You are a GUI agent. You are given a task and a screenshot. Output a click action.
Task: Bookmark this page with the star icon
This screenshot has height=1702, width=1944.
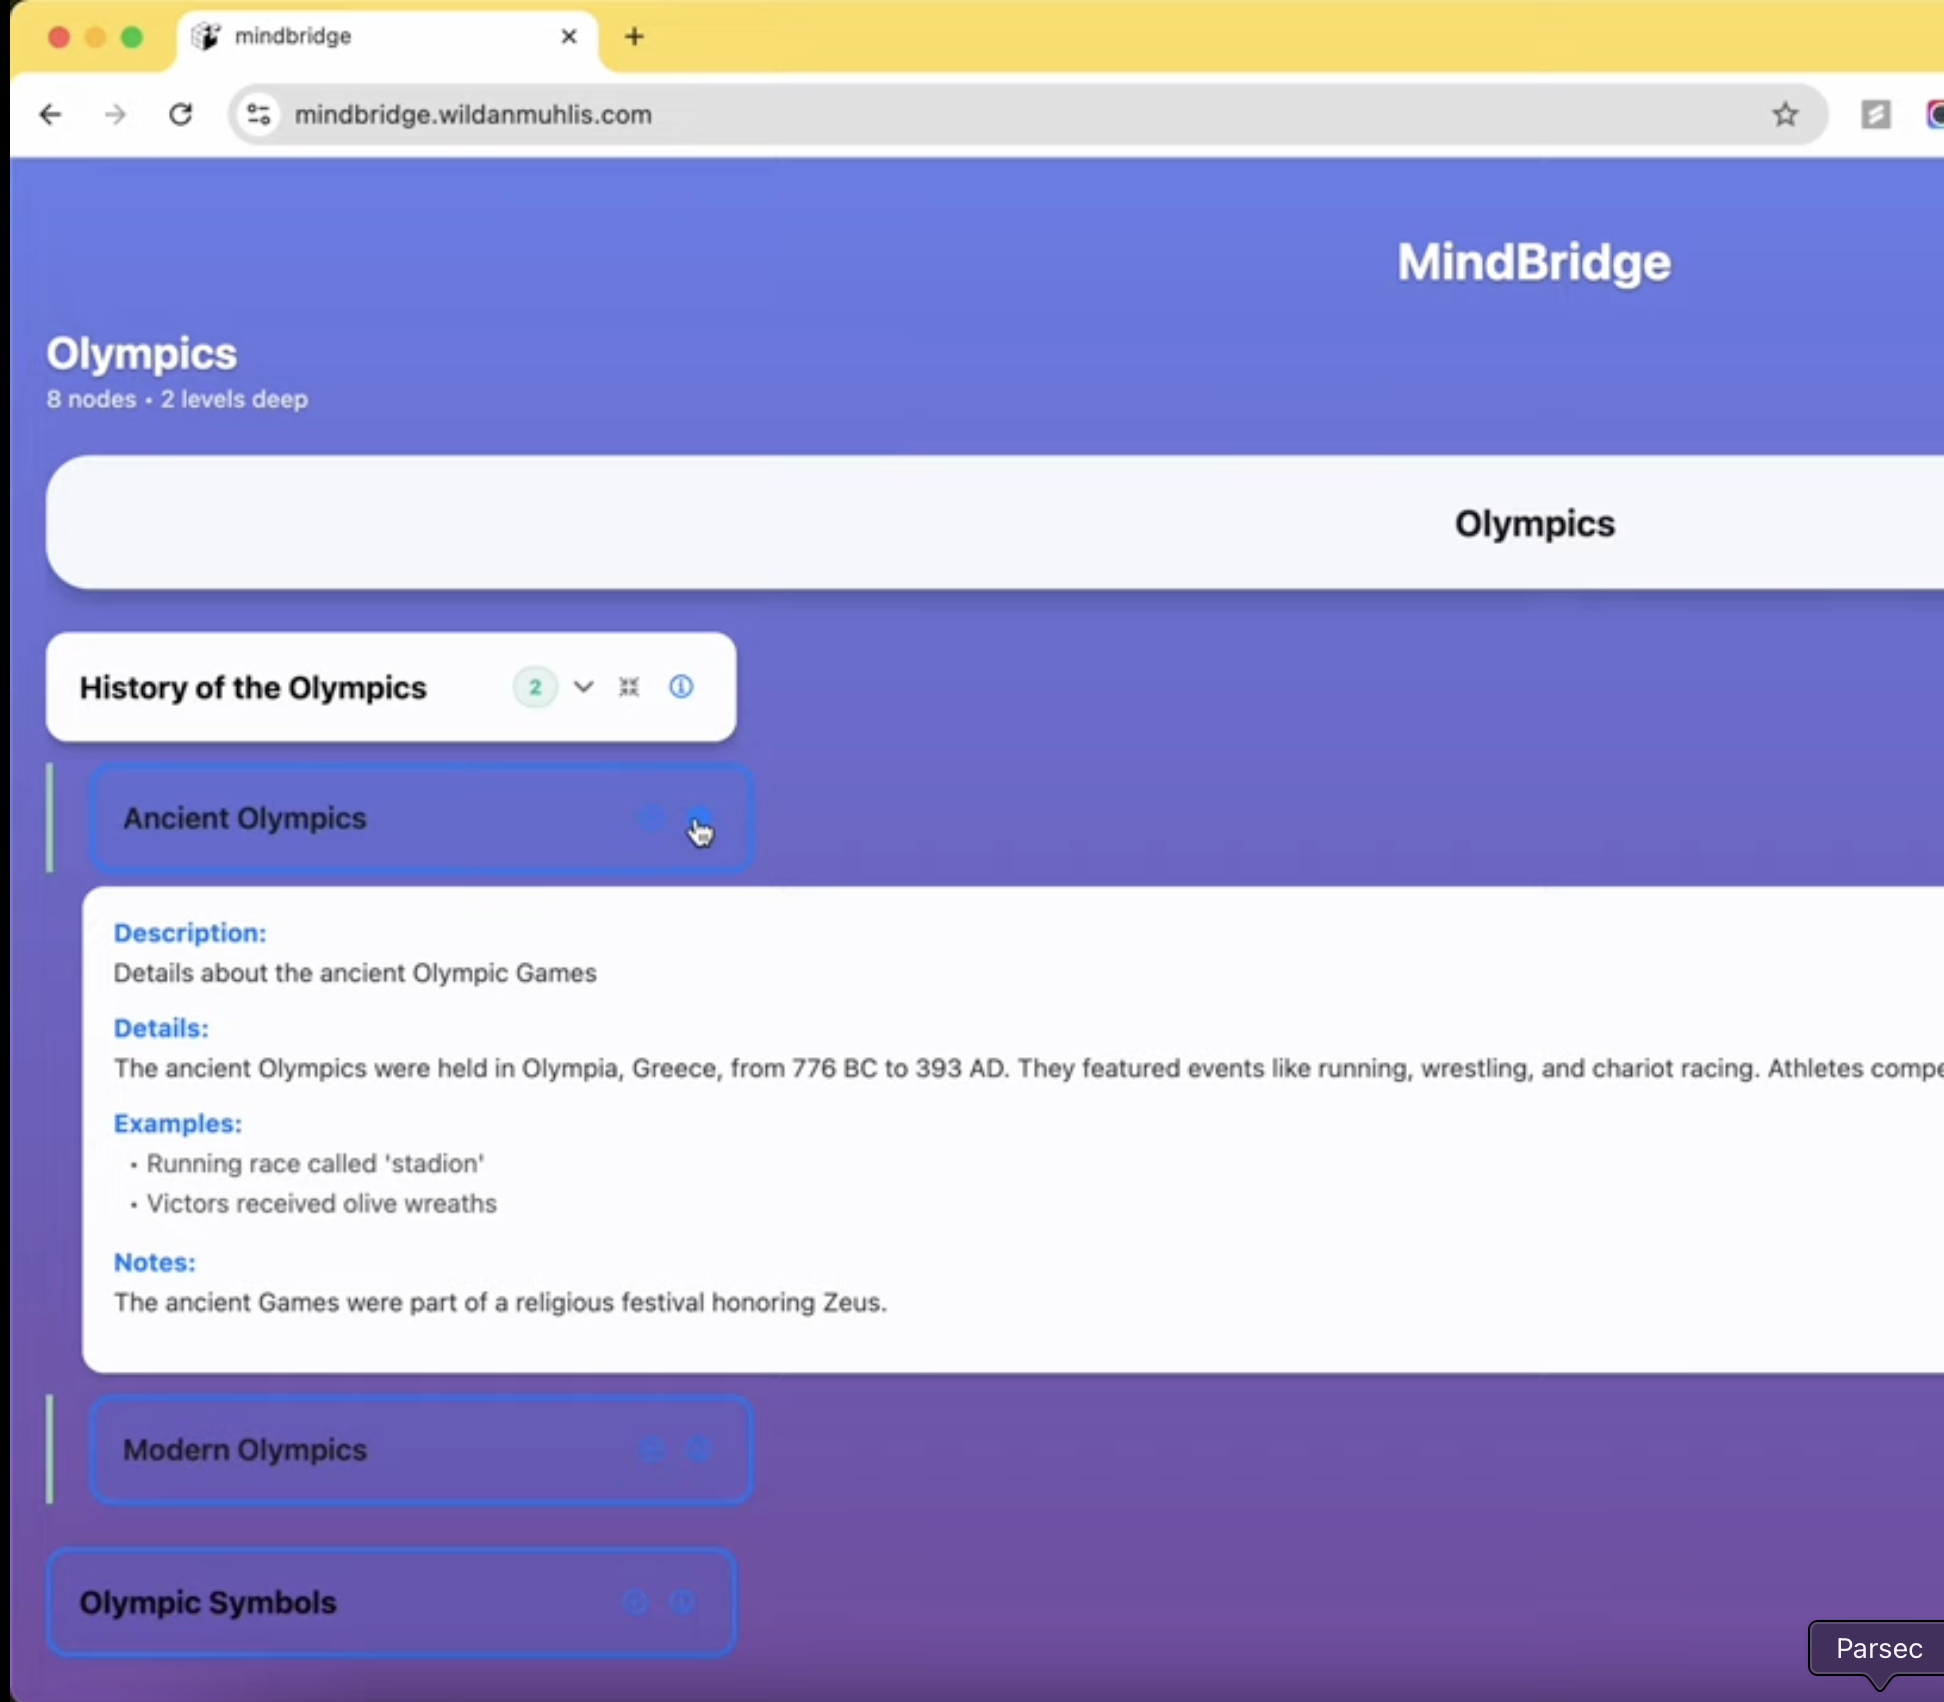point(1785,115)
